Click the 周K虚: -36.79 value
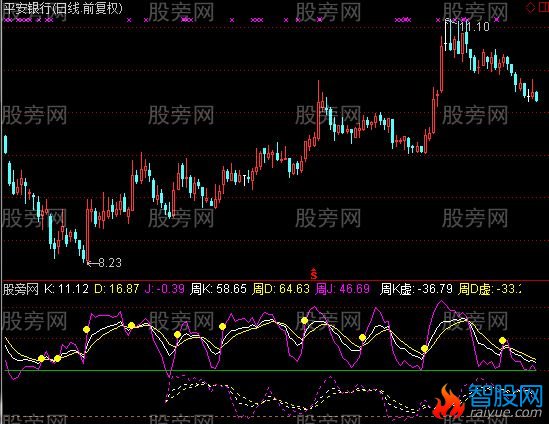549x424 pixels. (416, 289)
